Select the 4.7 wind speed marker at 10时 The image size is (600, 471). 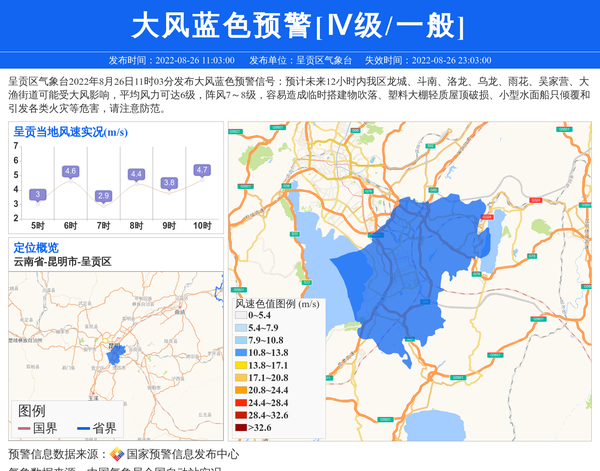click(x=202, y=170)
